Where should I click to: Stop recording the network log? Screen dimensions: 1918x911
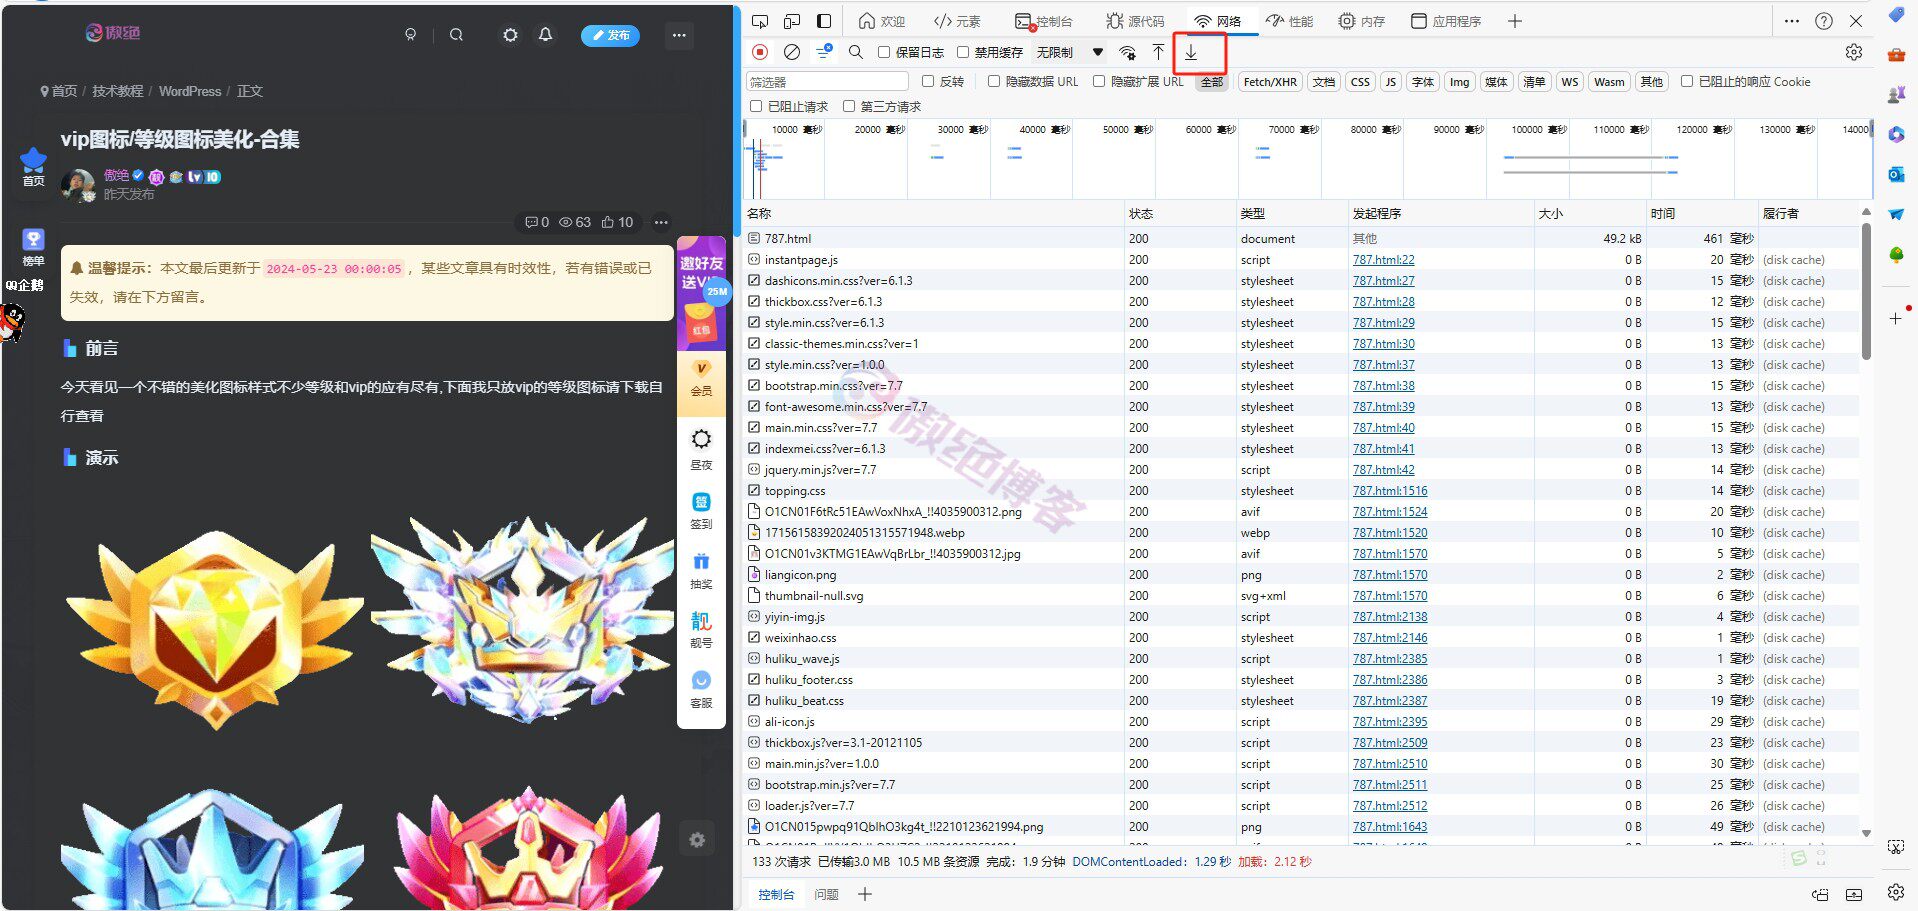tap(760, 52)
